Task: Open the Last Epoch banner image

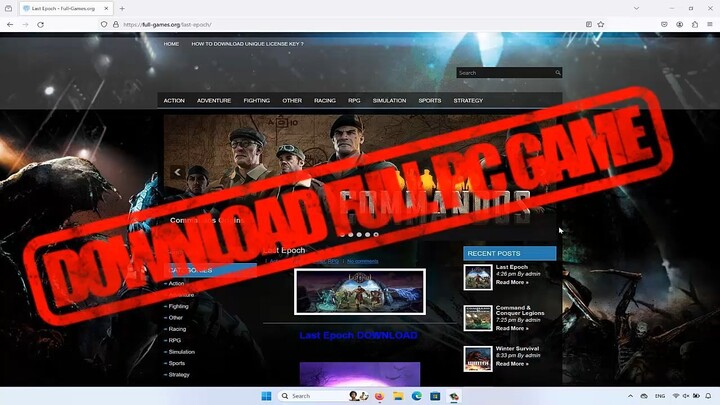Action: [360, 292]
